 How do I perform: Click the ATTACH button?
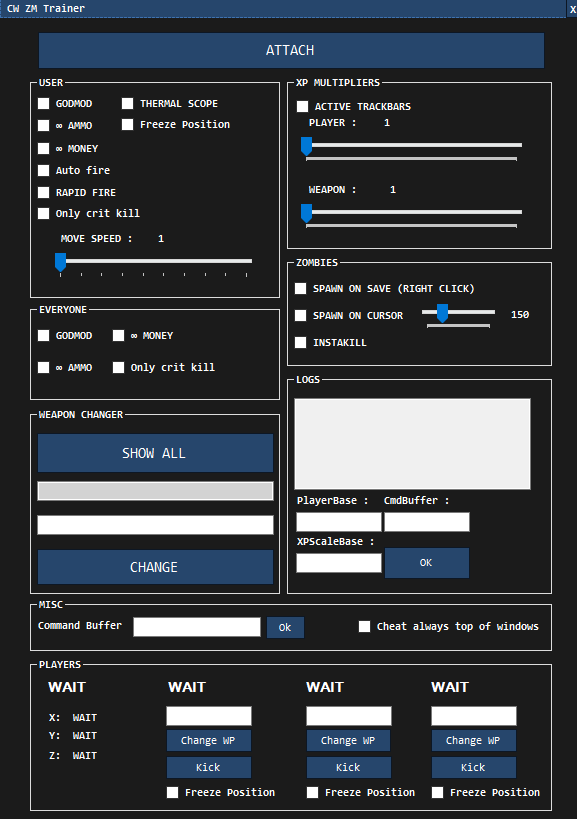(x=291, y=50)
